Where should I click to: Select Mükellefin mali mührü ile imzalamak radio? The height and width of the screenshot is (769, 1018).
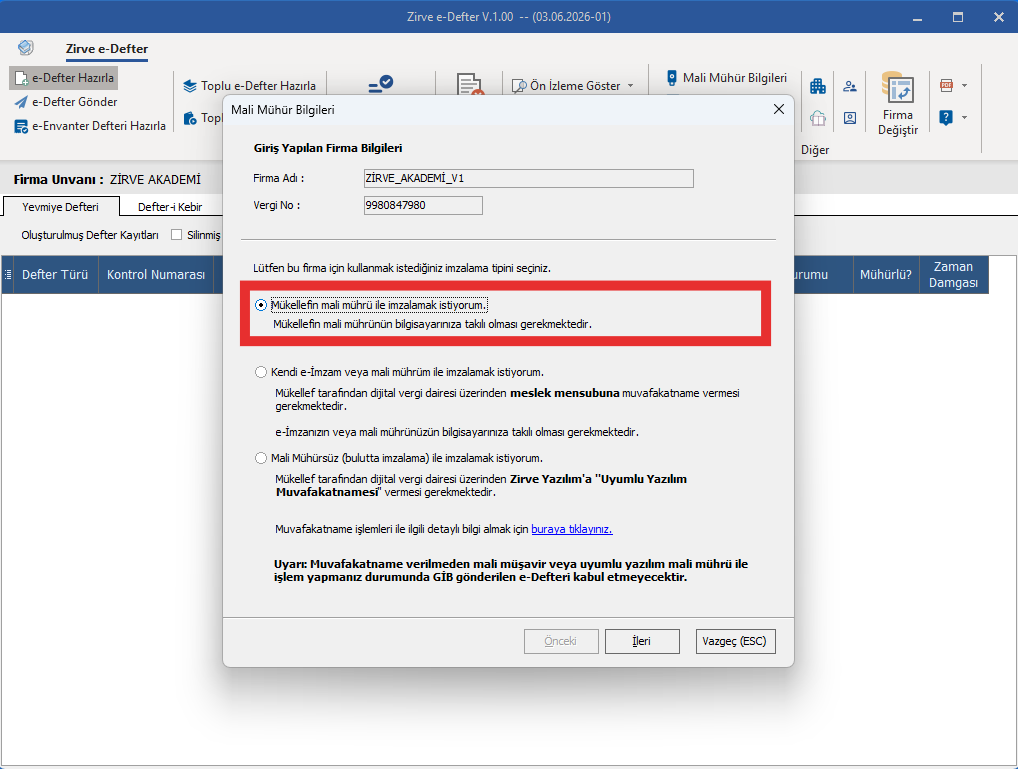point(261,305)
